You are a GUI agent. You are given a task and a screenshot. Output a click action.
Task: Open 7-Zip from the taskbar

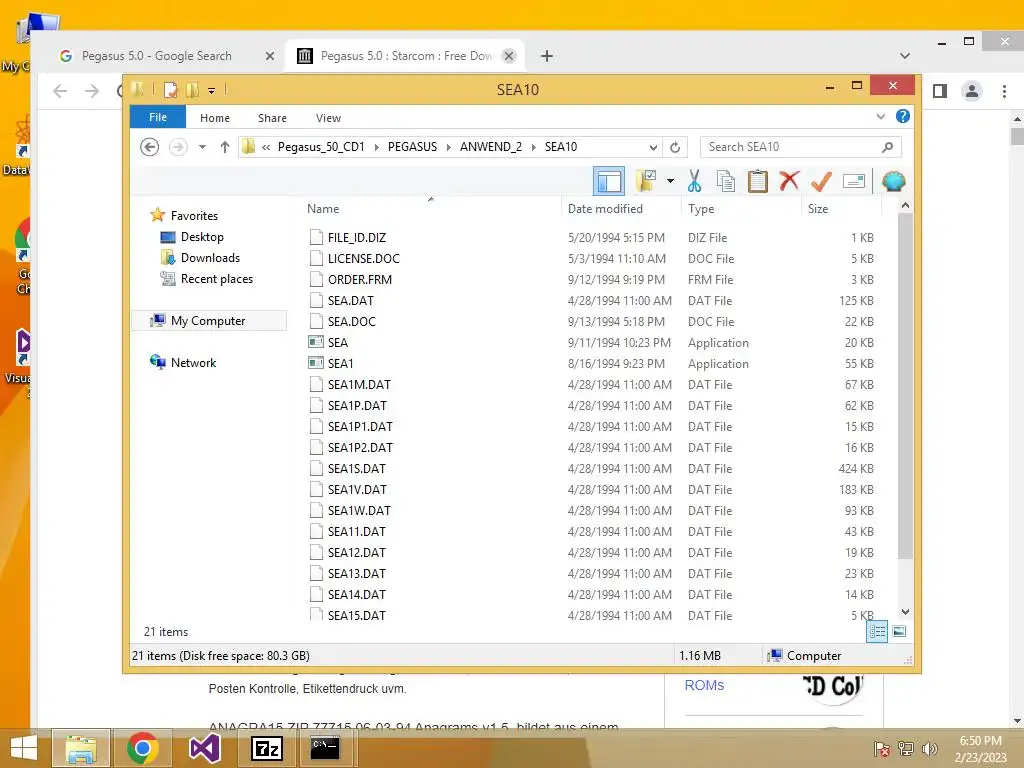click(266, 748)
